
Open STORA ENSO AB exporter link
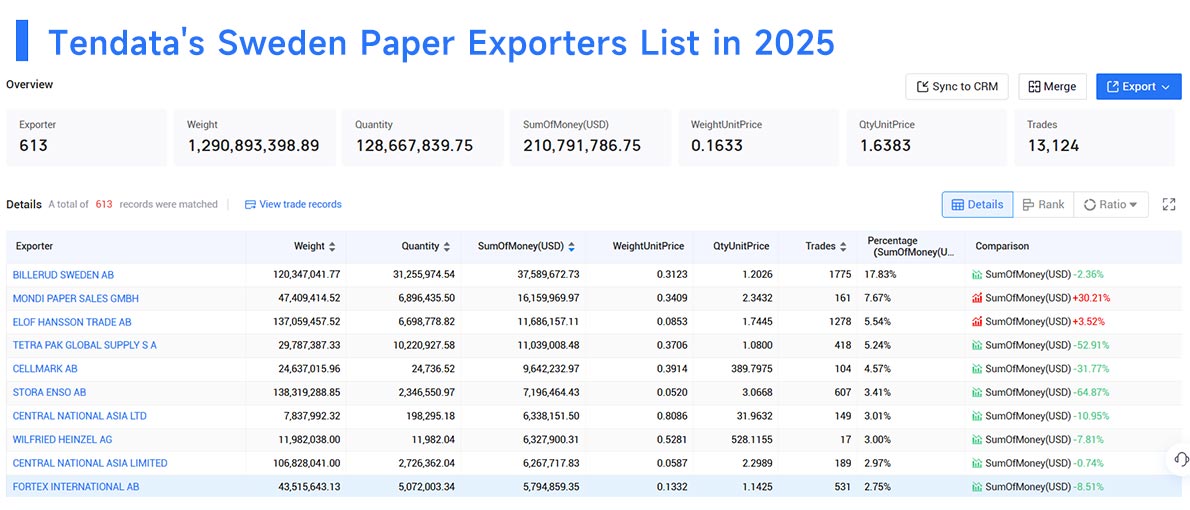tap(49, 392)
